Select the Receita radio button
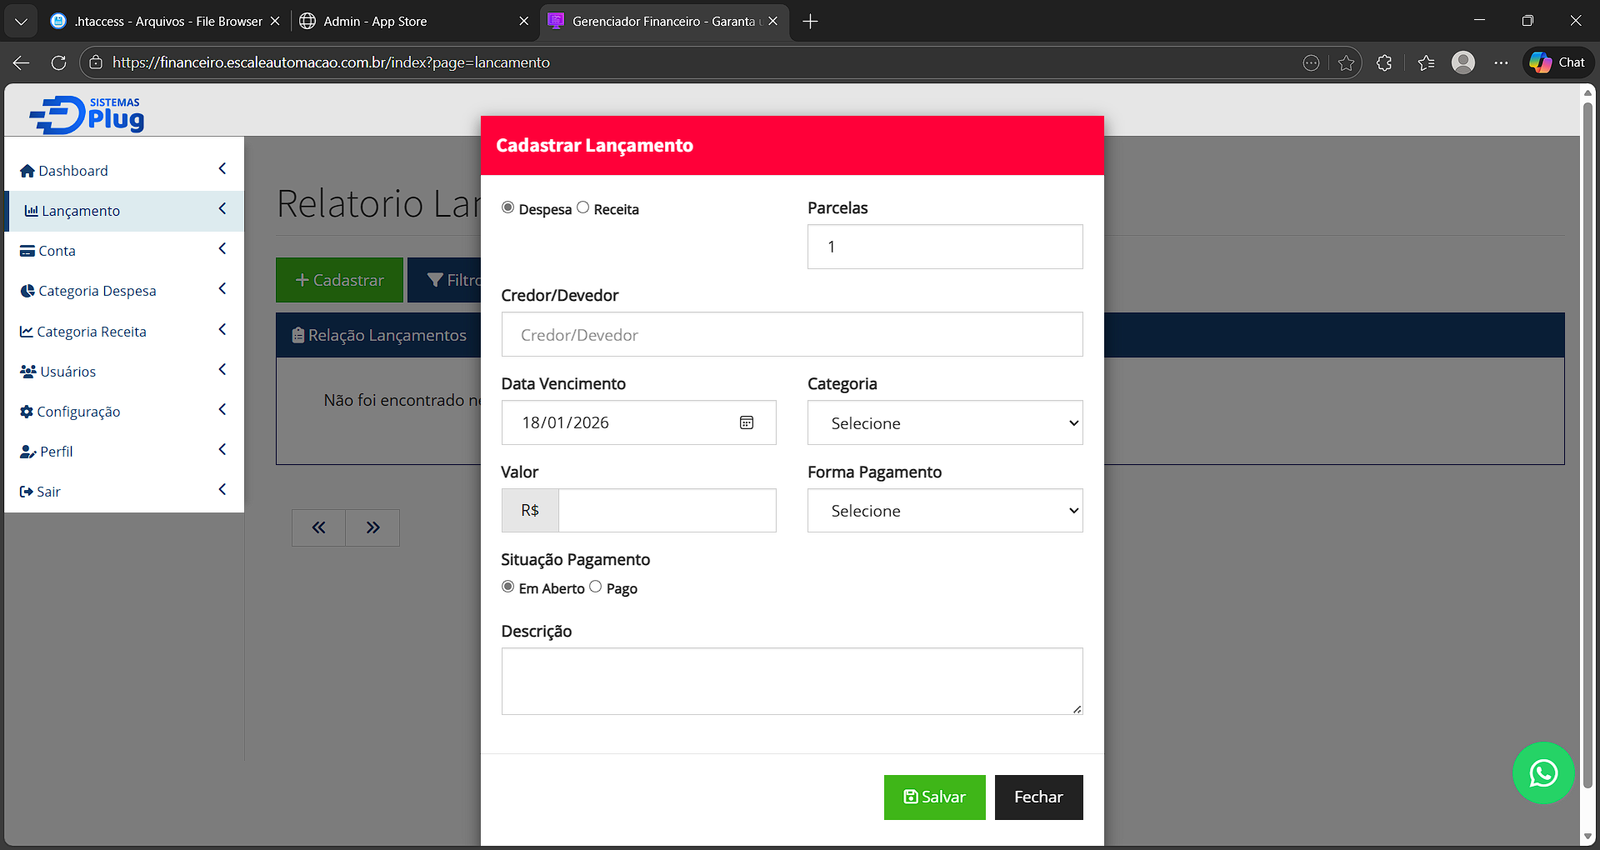The height and width of the screenshot is (850, 1600). (x=583, y=208)
